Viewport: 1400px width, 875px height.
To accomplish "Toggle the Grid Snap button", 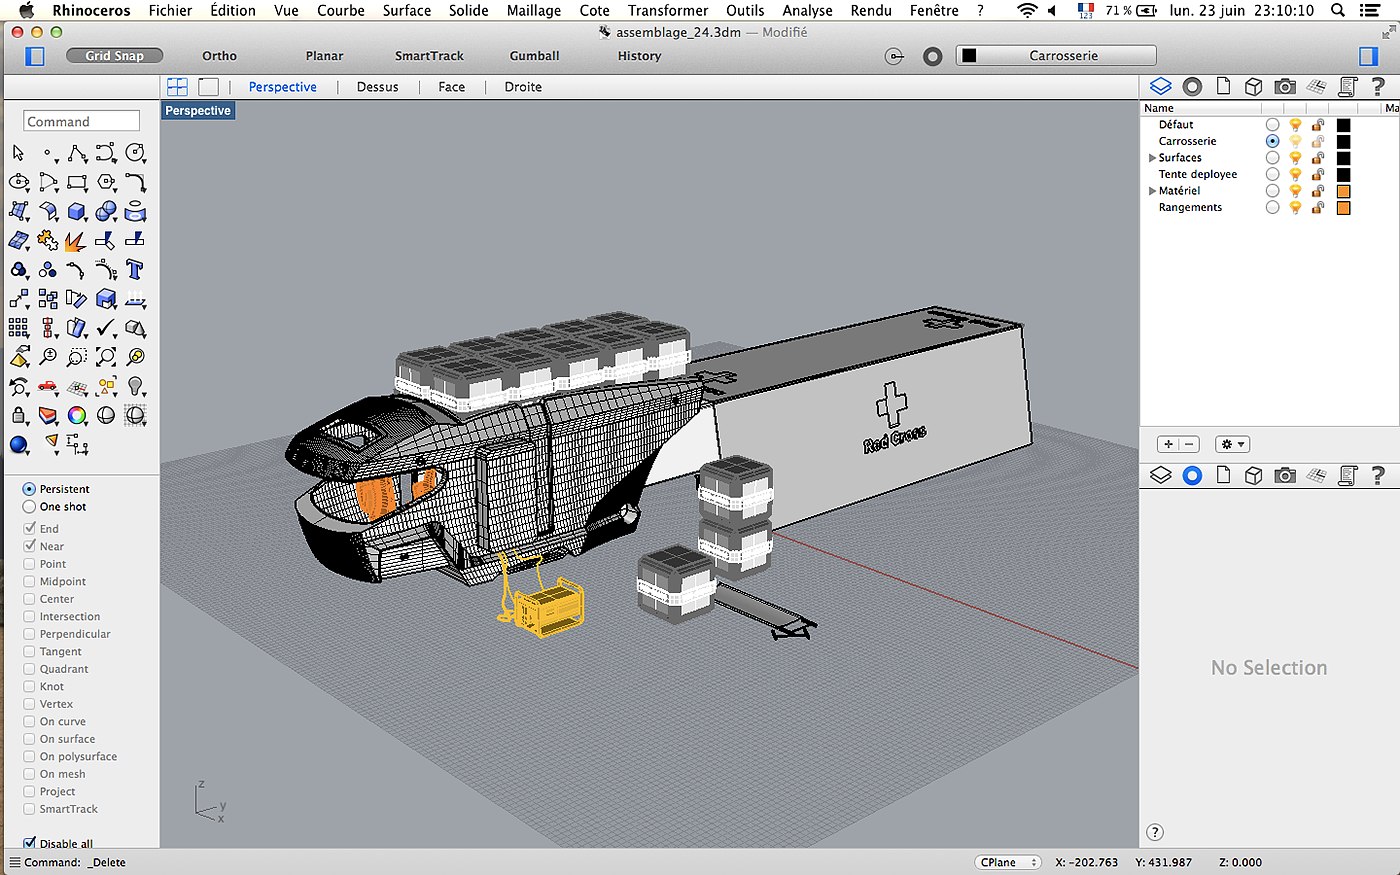I will pyautogui.click(x=114, y=56).
